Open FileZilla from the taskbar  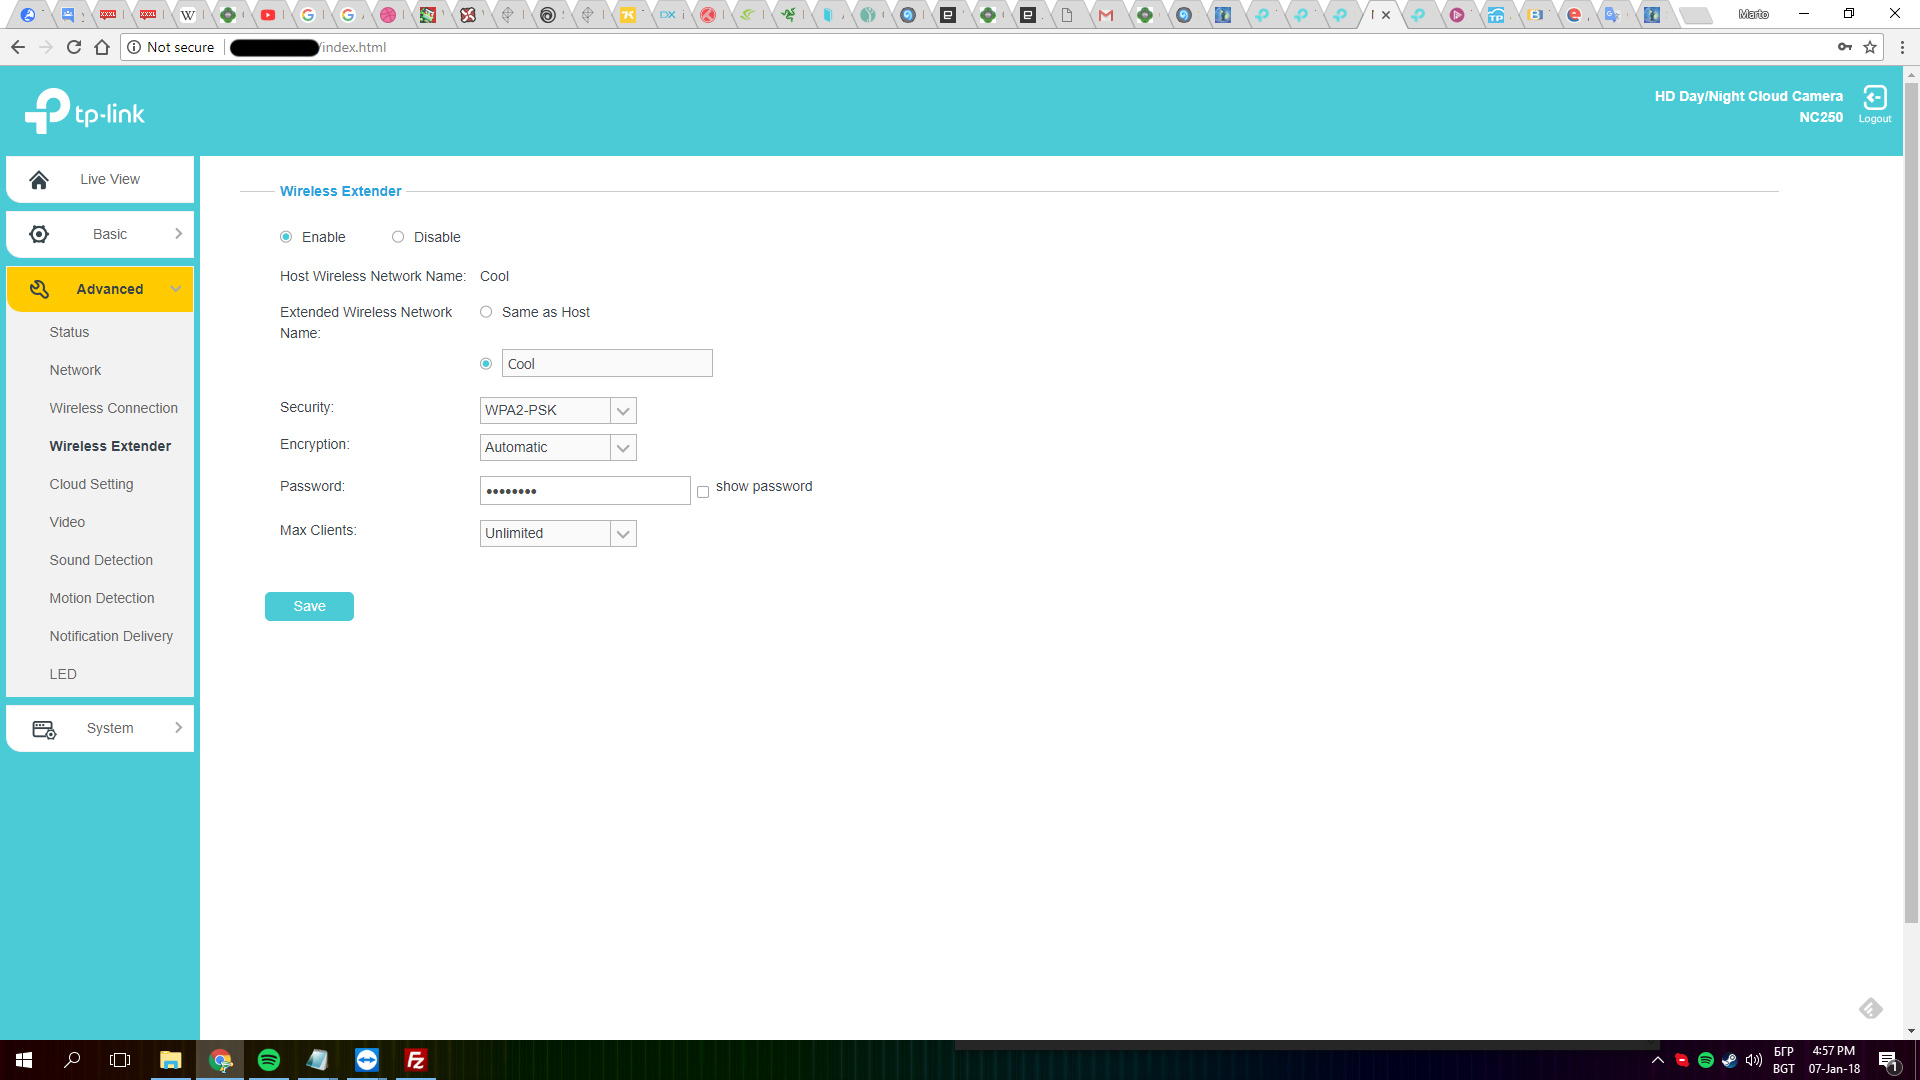[x=416, y=1060]
